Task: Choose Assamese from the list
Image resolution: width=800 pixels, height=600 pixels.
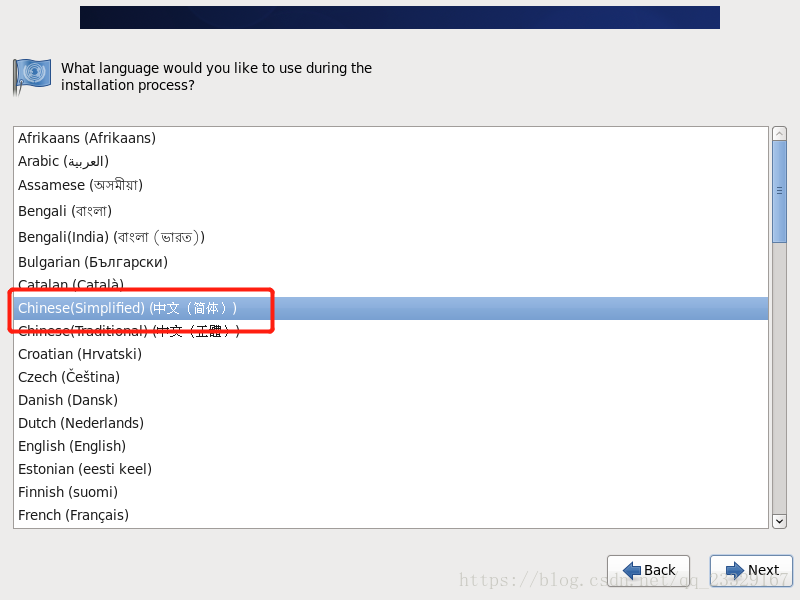Action: 391,185
